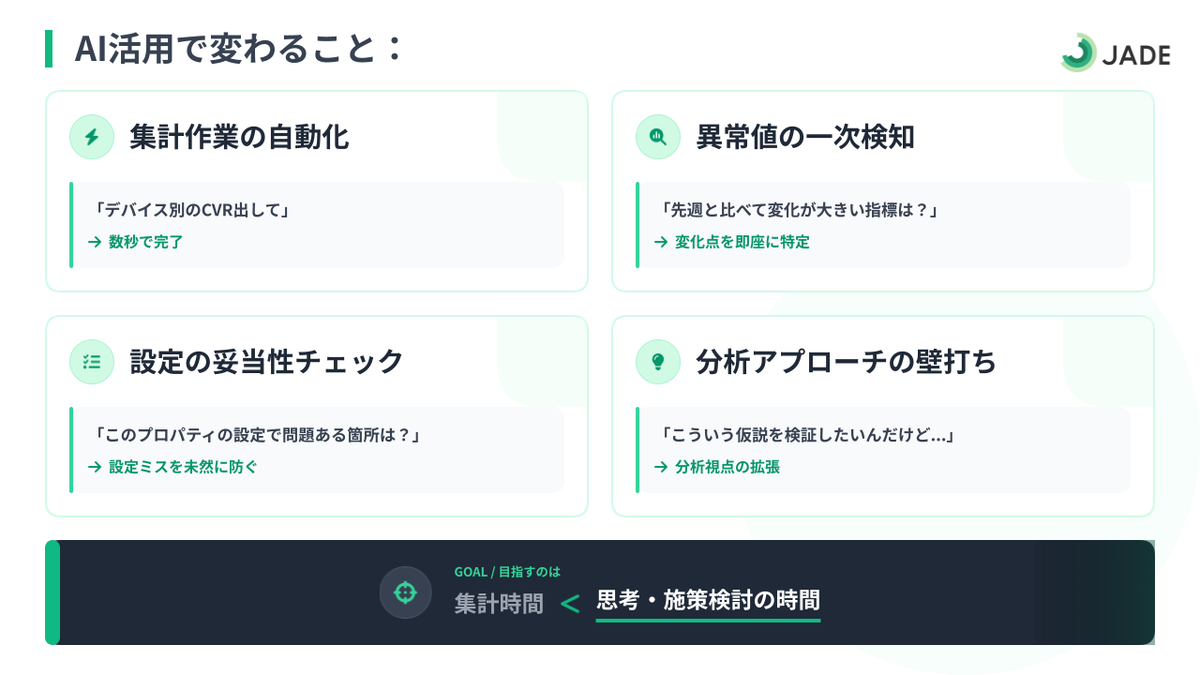This screenshot has height=675, width=1200.
Task: Click the JADE logo icon
Action: (x=1078, y=52)
